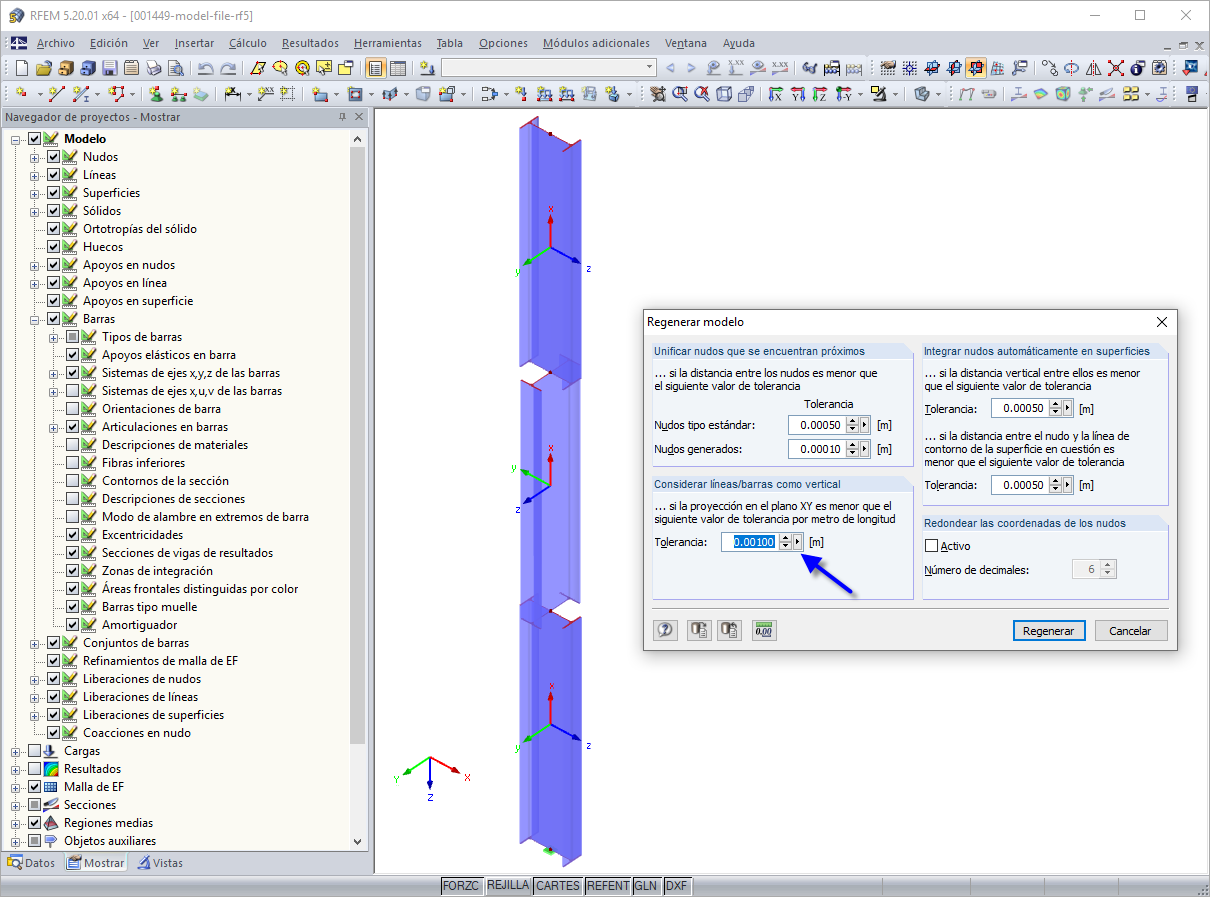This screenshot has height=897, width=1210.
Task: Open the Herramientas menu
Action: [x=387, y=43]
